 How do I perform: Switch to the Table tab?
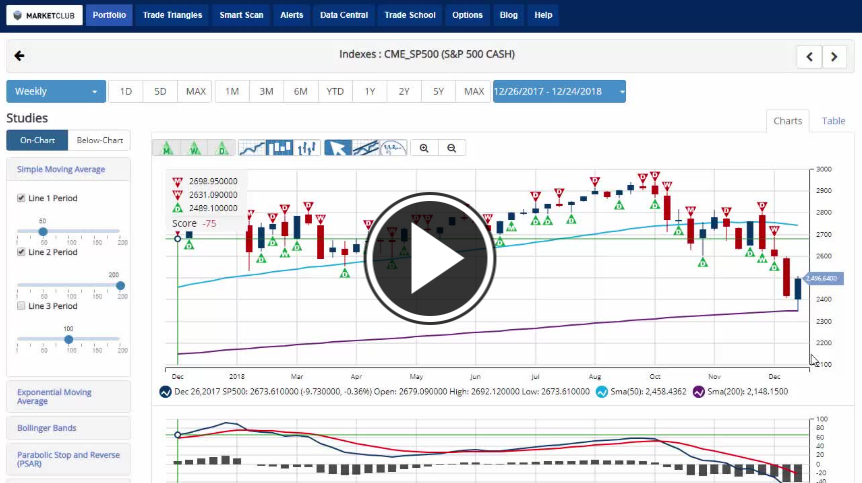point(833,121)
